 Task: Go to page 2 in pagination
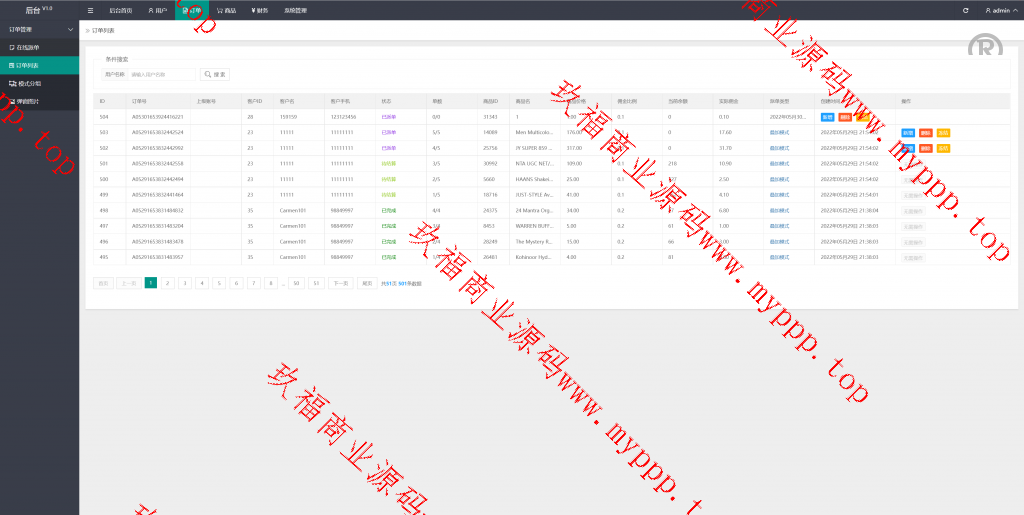point(167,283)
